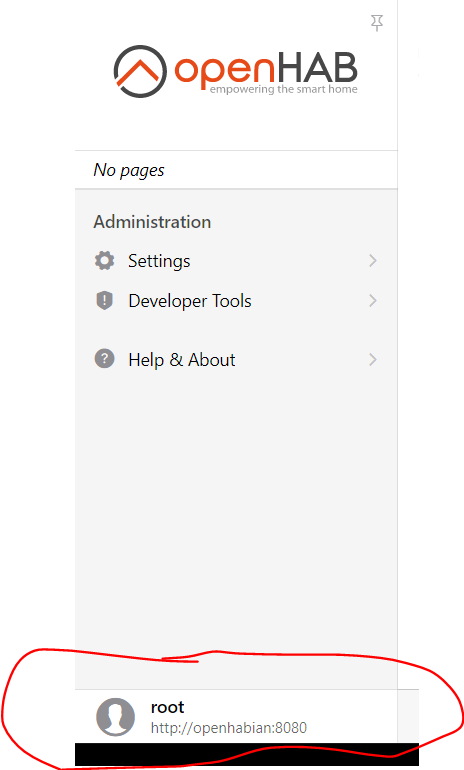Click the openHAB house circle logo
The image size is (464, 770).
(140, 71)
